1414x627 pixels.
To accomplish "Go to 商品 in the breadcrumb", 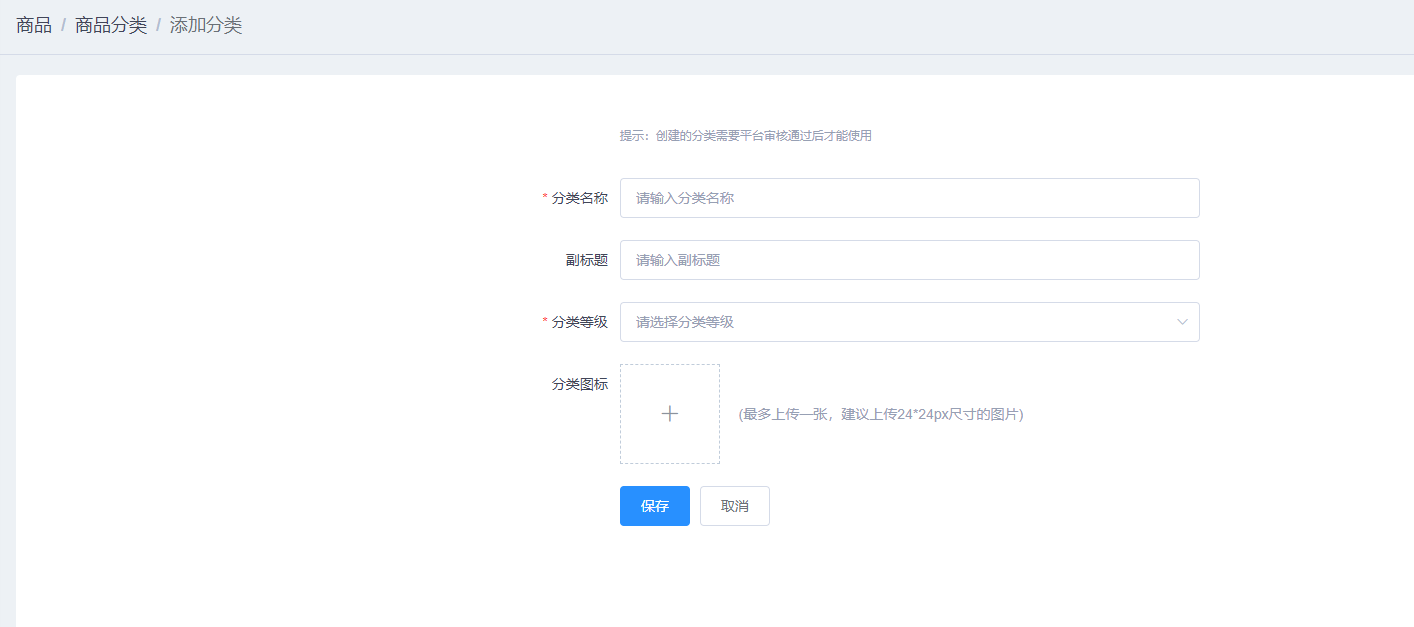I will click(x=34, y=25).
